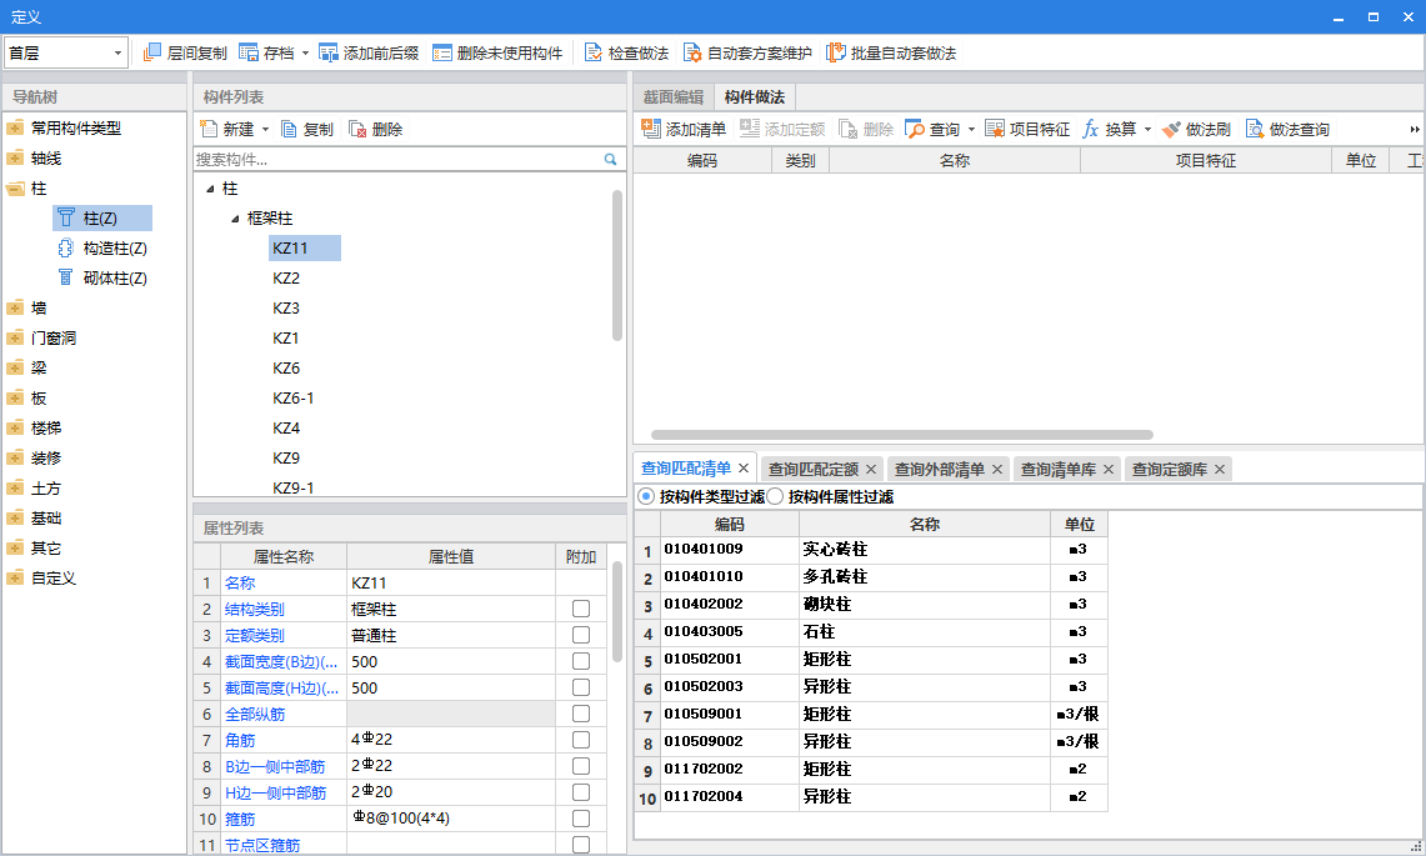Click the 名称 property link
The height and width of the screenshot is (856, 1426).
[240, 583]
